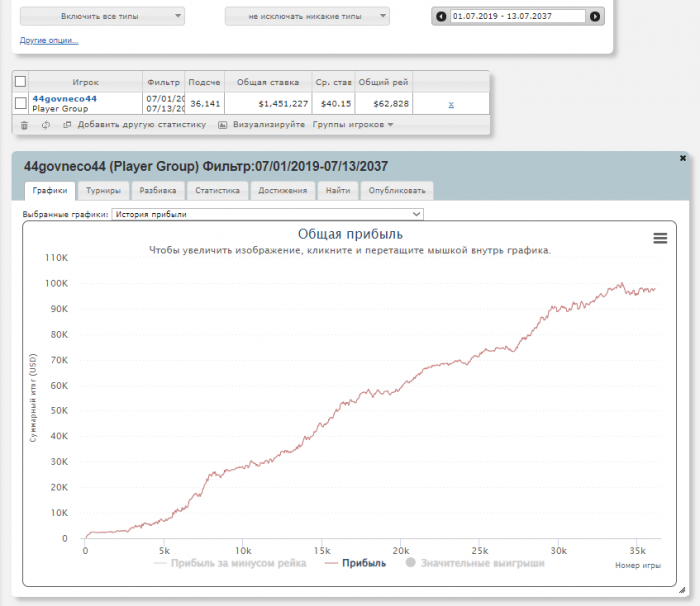Screen dimensions: 700x606
Task: Click the trash delete icon below the table
Action: coord(24,125)
